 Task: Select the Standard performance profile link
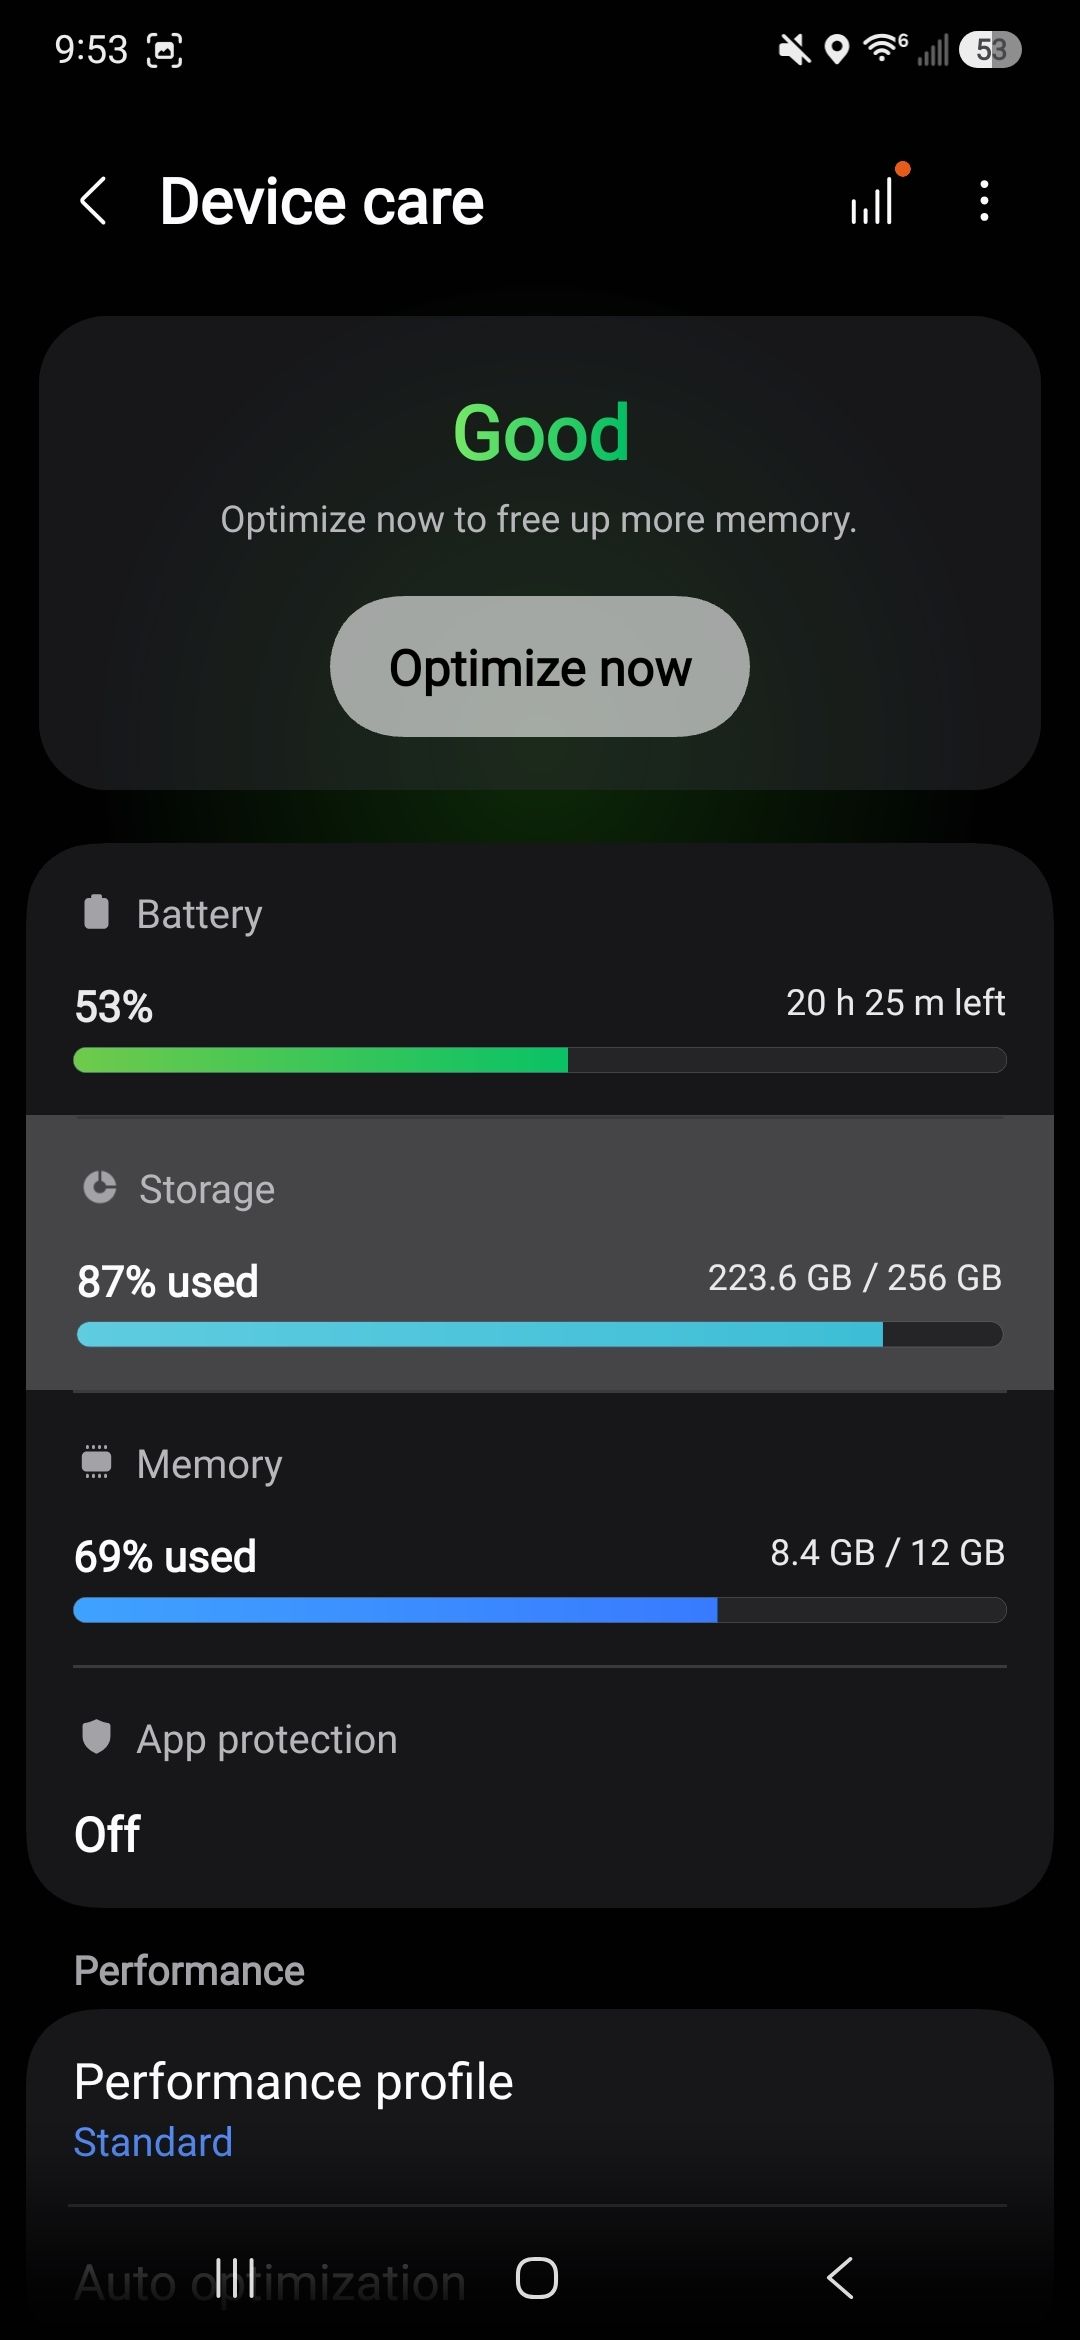point(153,2142)
